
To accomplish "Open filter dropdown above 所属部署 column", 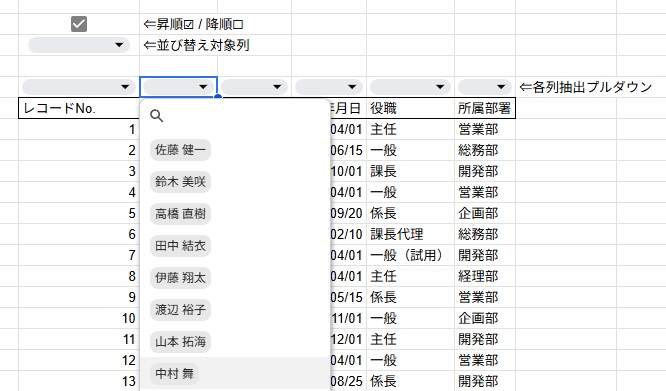I will click(485, 87).
